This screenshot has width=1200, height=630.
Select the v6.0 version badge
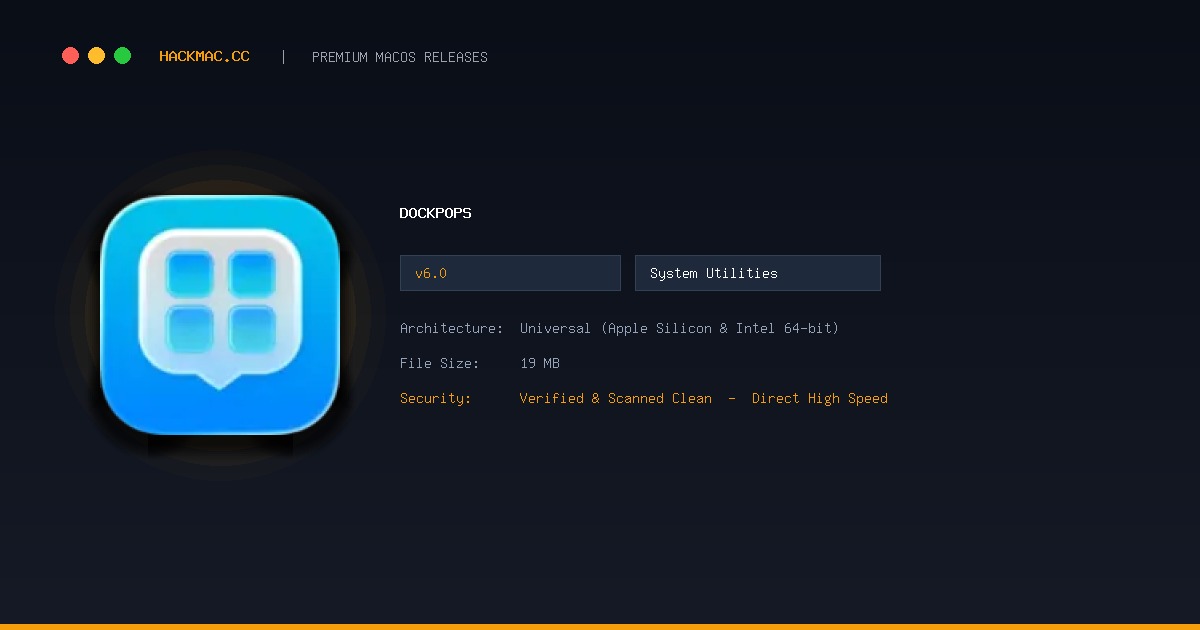pos(510,273)
